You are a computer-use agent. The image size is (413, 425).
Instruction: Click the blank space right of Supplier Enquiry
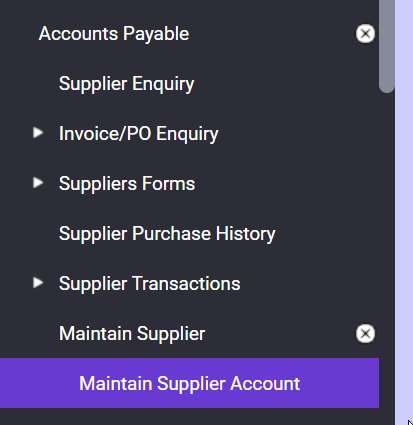pos(287,84)
